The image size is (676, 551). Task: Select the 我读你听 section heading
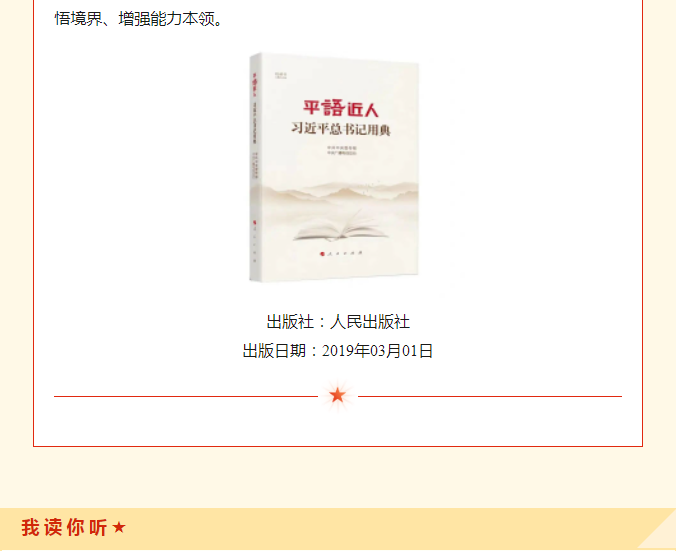(64, 527)
